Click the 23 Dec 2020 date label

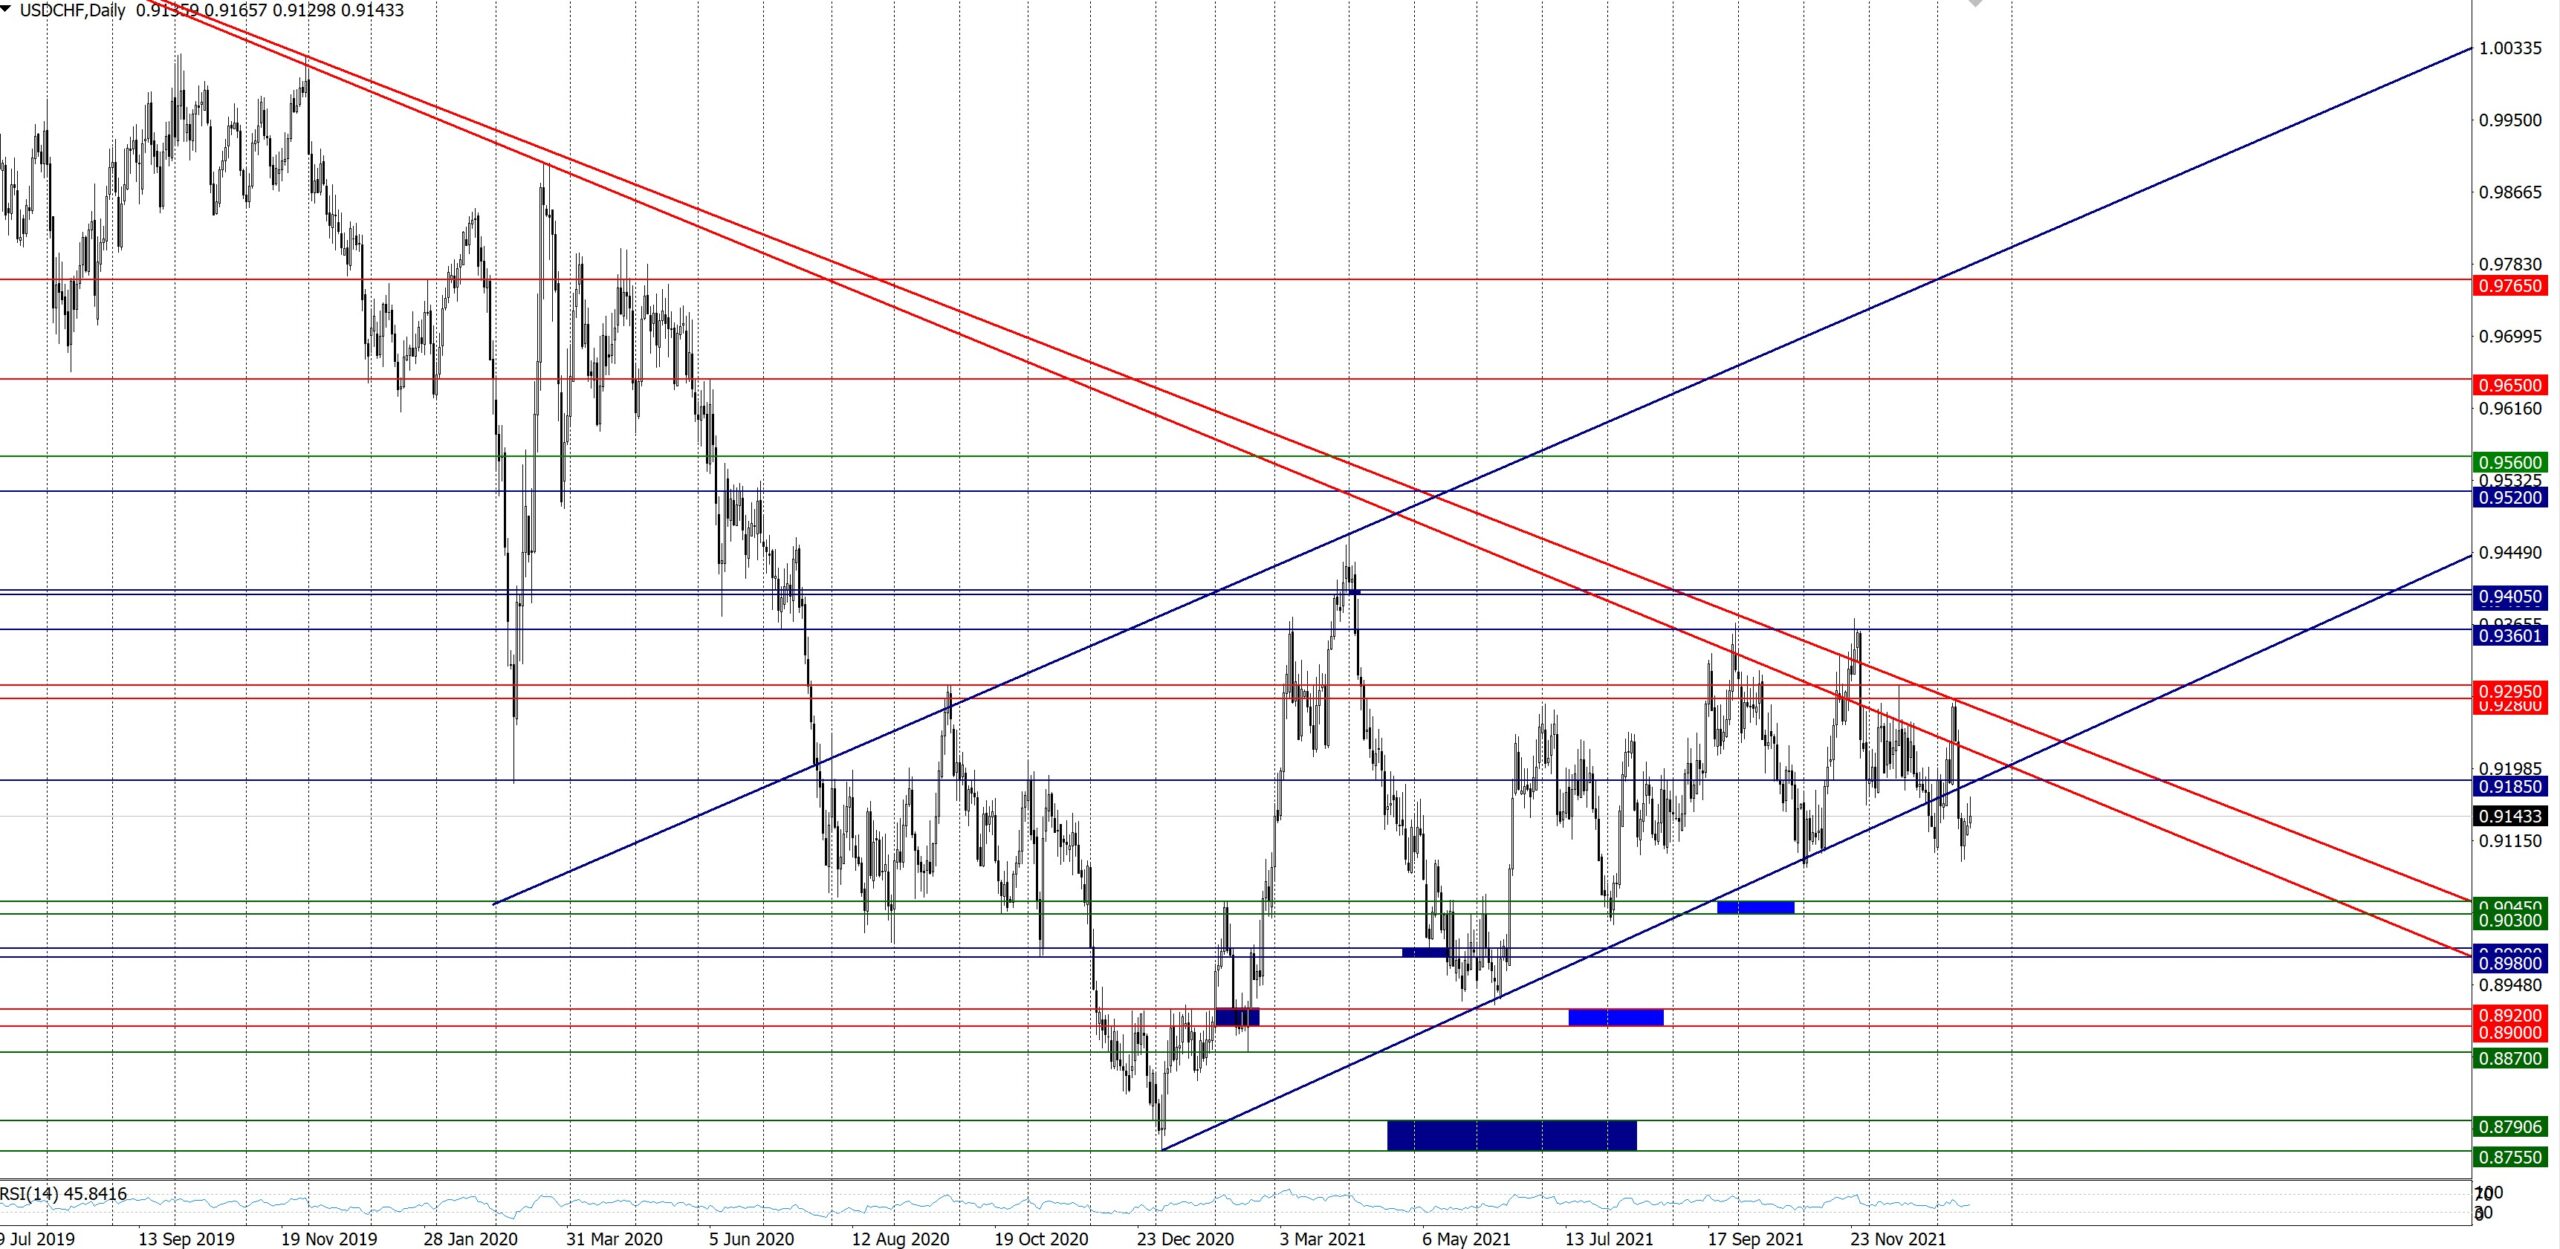(x=1185, y=1239)
